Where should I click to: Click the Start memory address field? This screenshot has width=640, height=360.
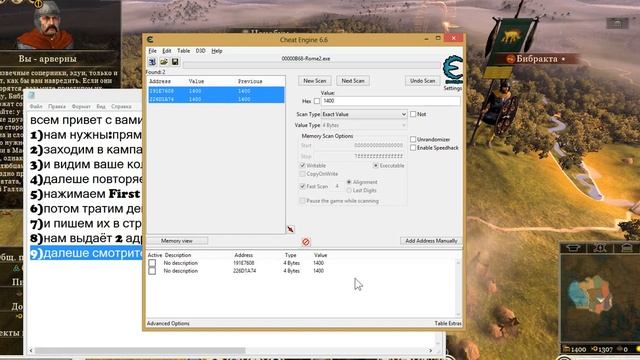[x=359, y=146]
